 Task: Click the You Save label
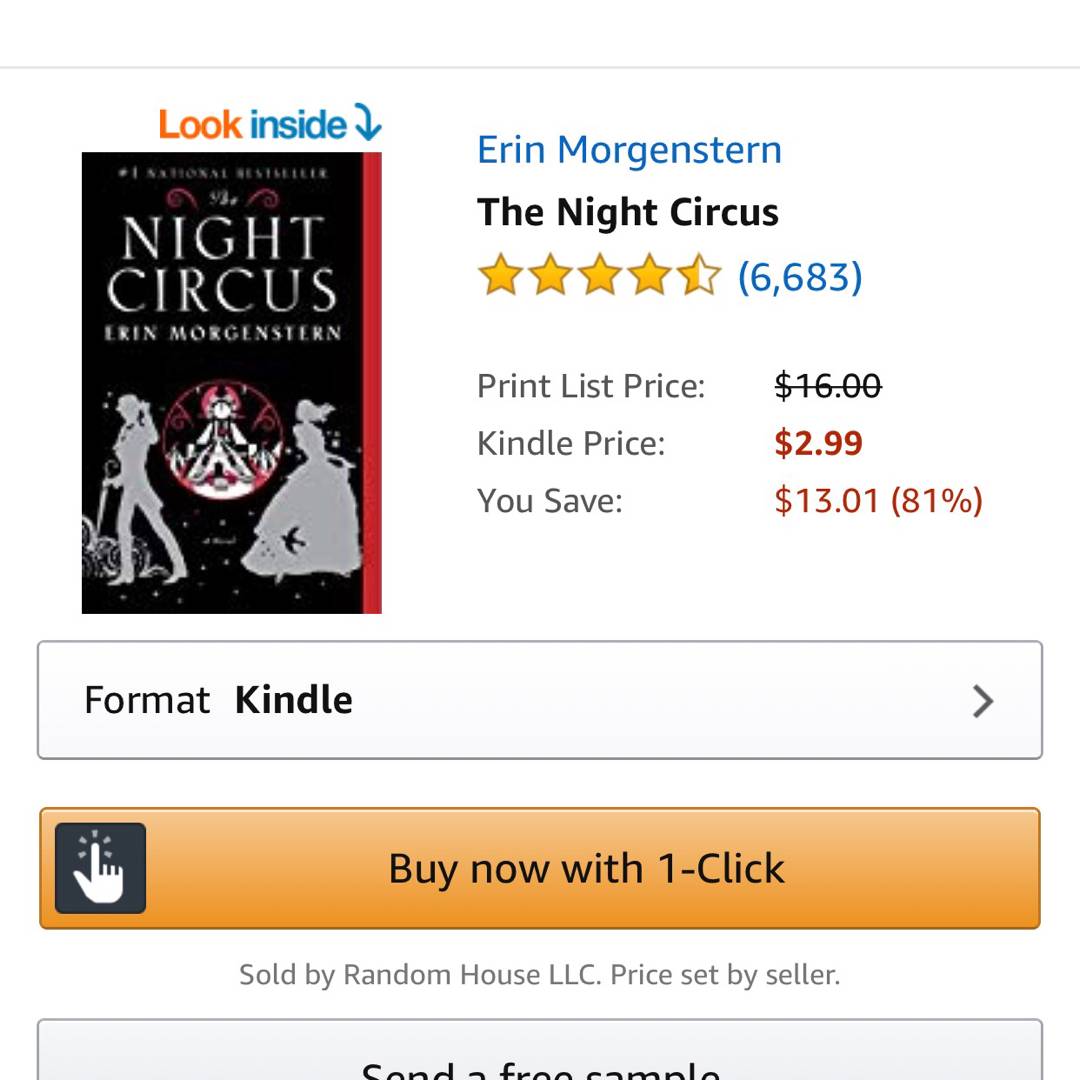pyautogui.click(x=549, y=500)
